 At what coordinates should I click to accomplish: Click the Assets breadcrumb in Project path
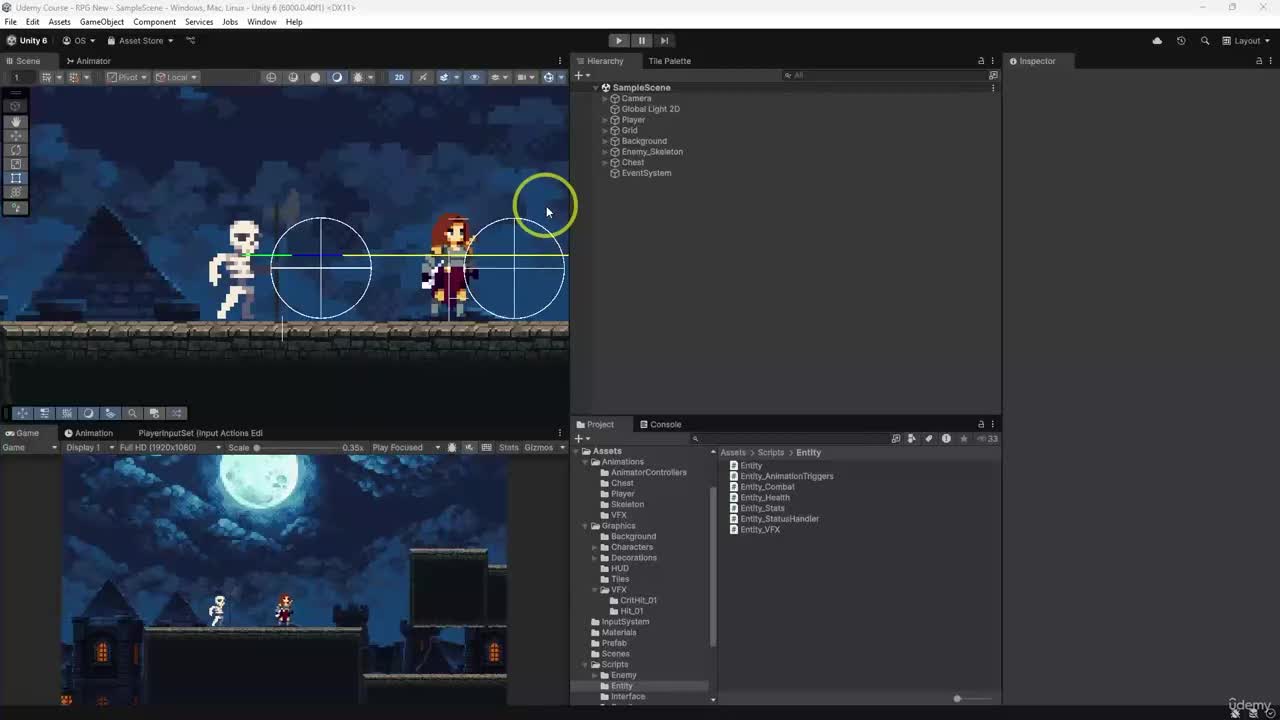click(733, 453)
